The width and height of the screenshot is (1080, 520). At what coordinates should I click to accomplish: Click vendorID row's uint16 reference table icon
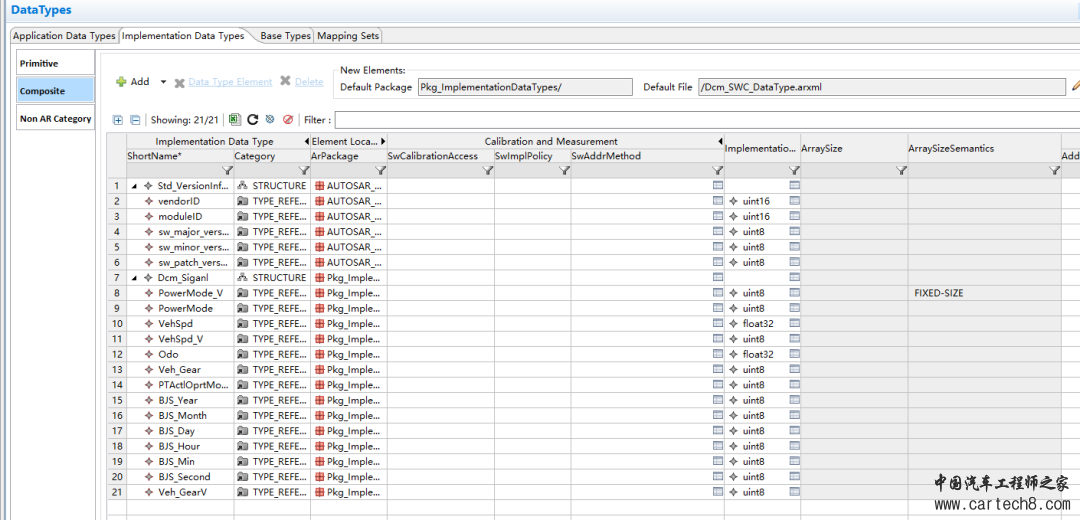pos(794,201)
